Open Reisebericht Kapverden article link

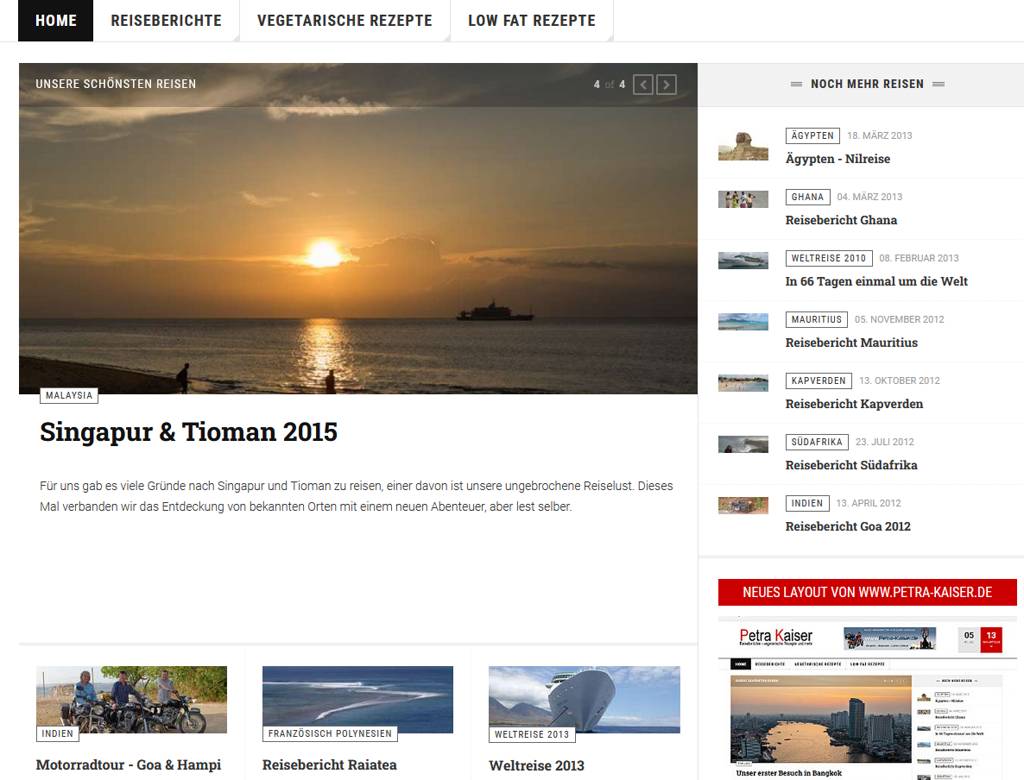854,404
